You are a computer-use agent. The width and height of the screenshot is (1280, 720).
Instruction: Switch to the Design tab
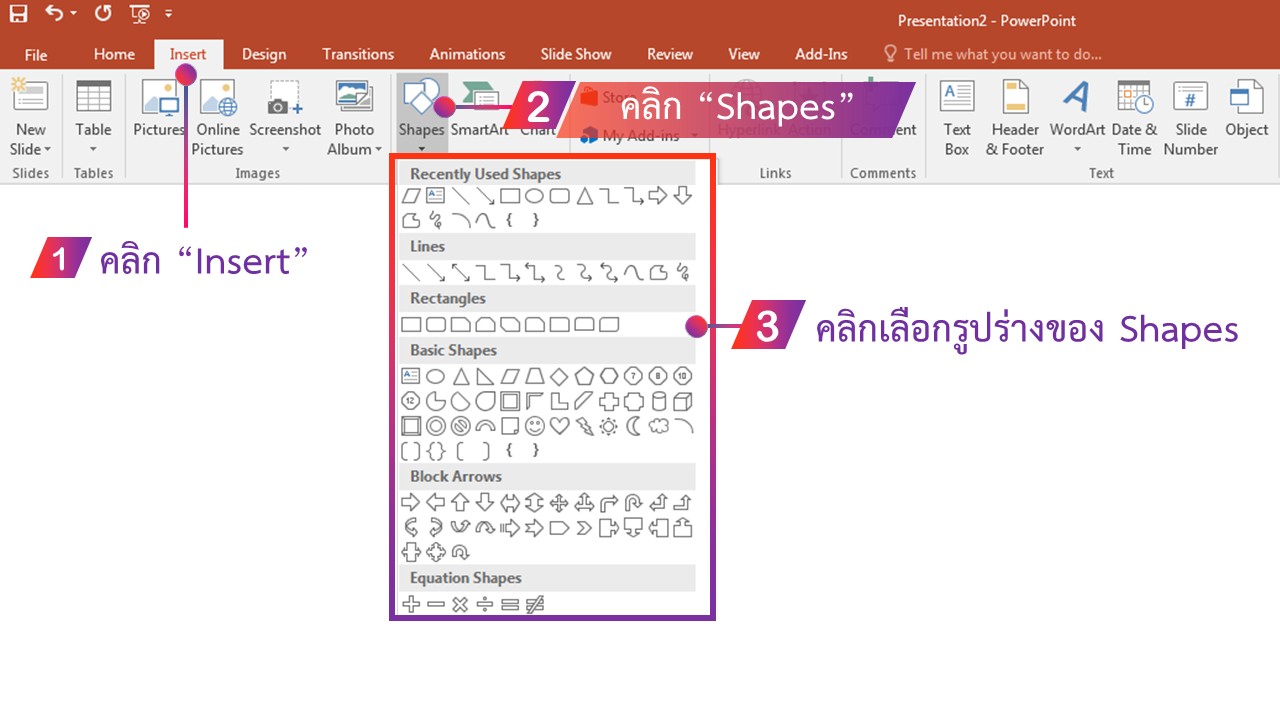pyautogui.click(x=264, y=54)
